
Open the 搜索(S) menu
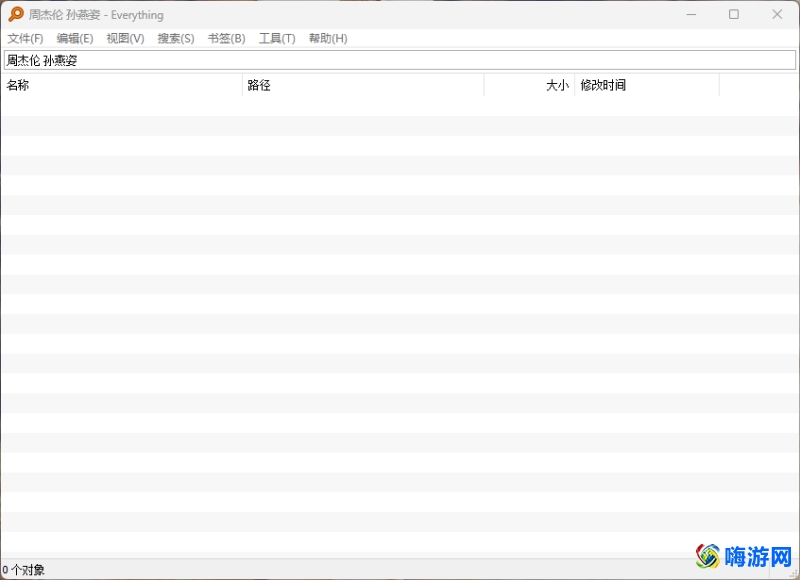(176, 38)
